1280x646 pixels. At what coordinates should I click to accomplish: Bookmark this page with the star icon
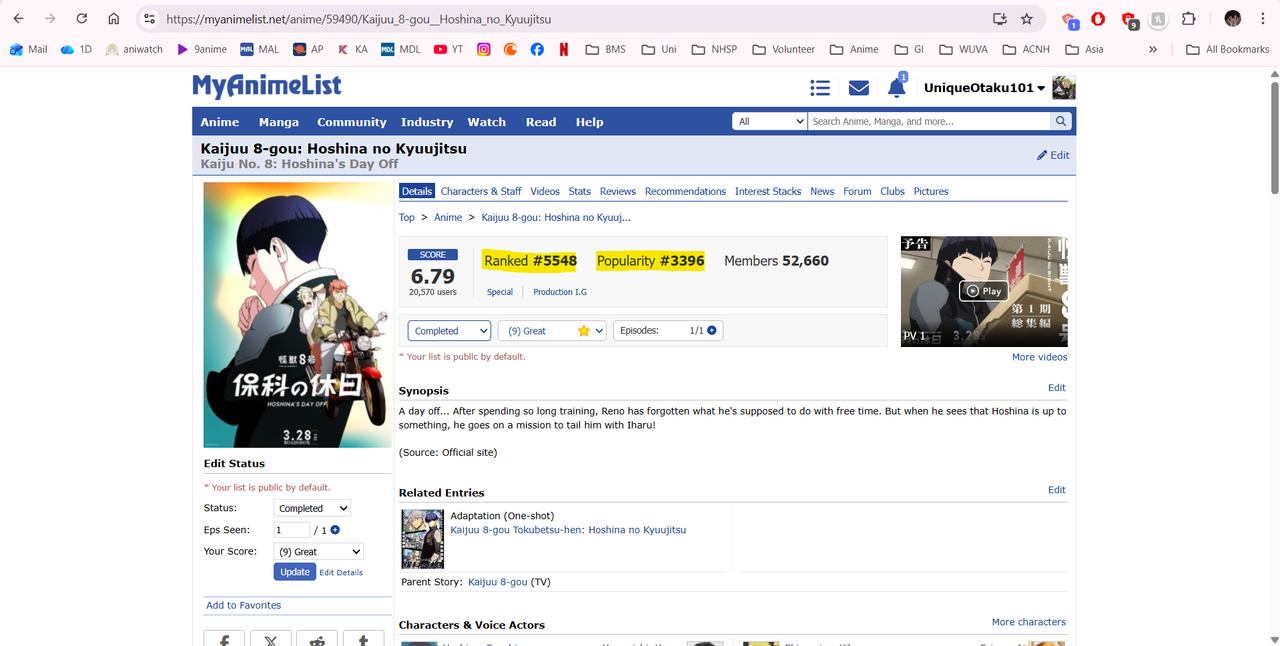click(x=1027, y=19)
